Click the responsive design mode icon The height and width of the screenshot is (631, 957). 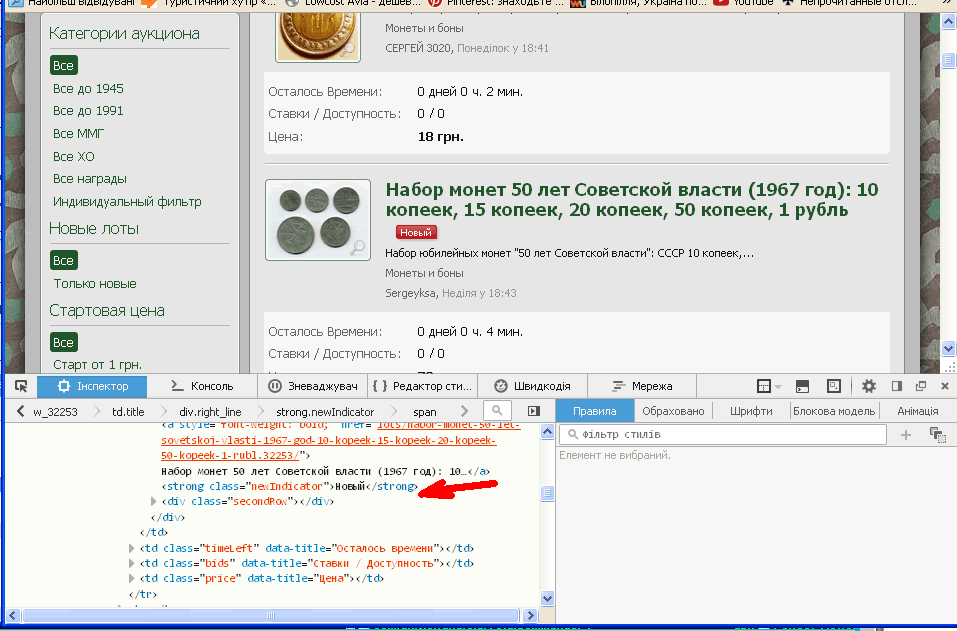tap(834, 386)
